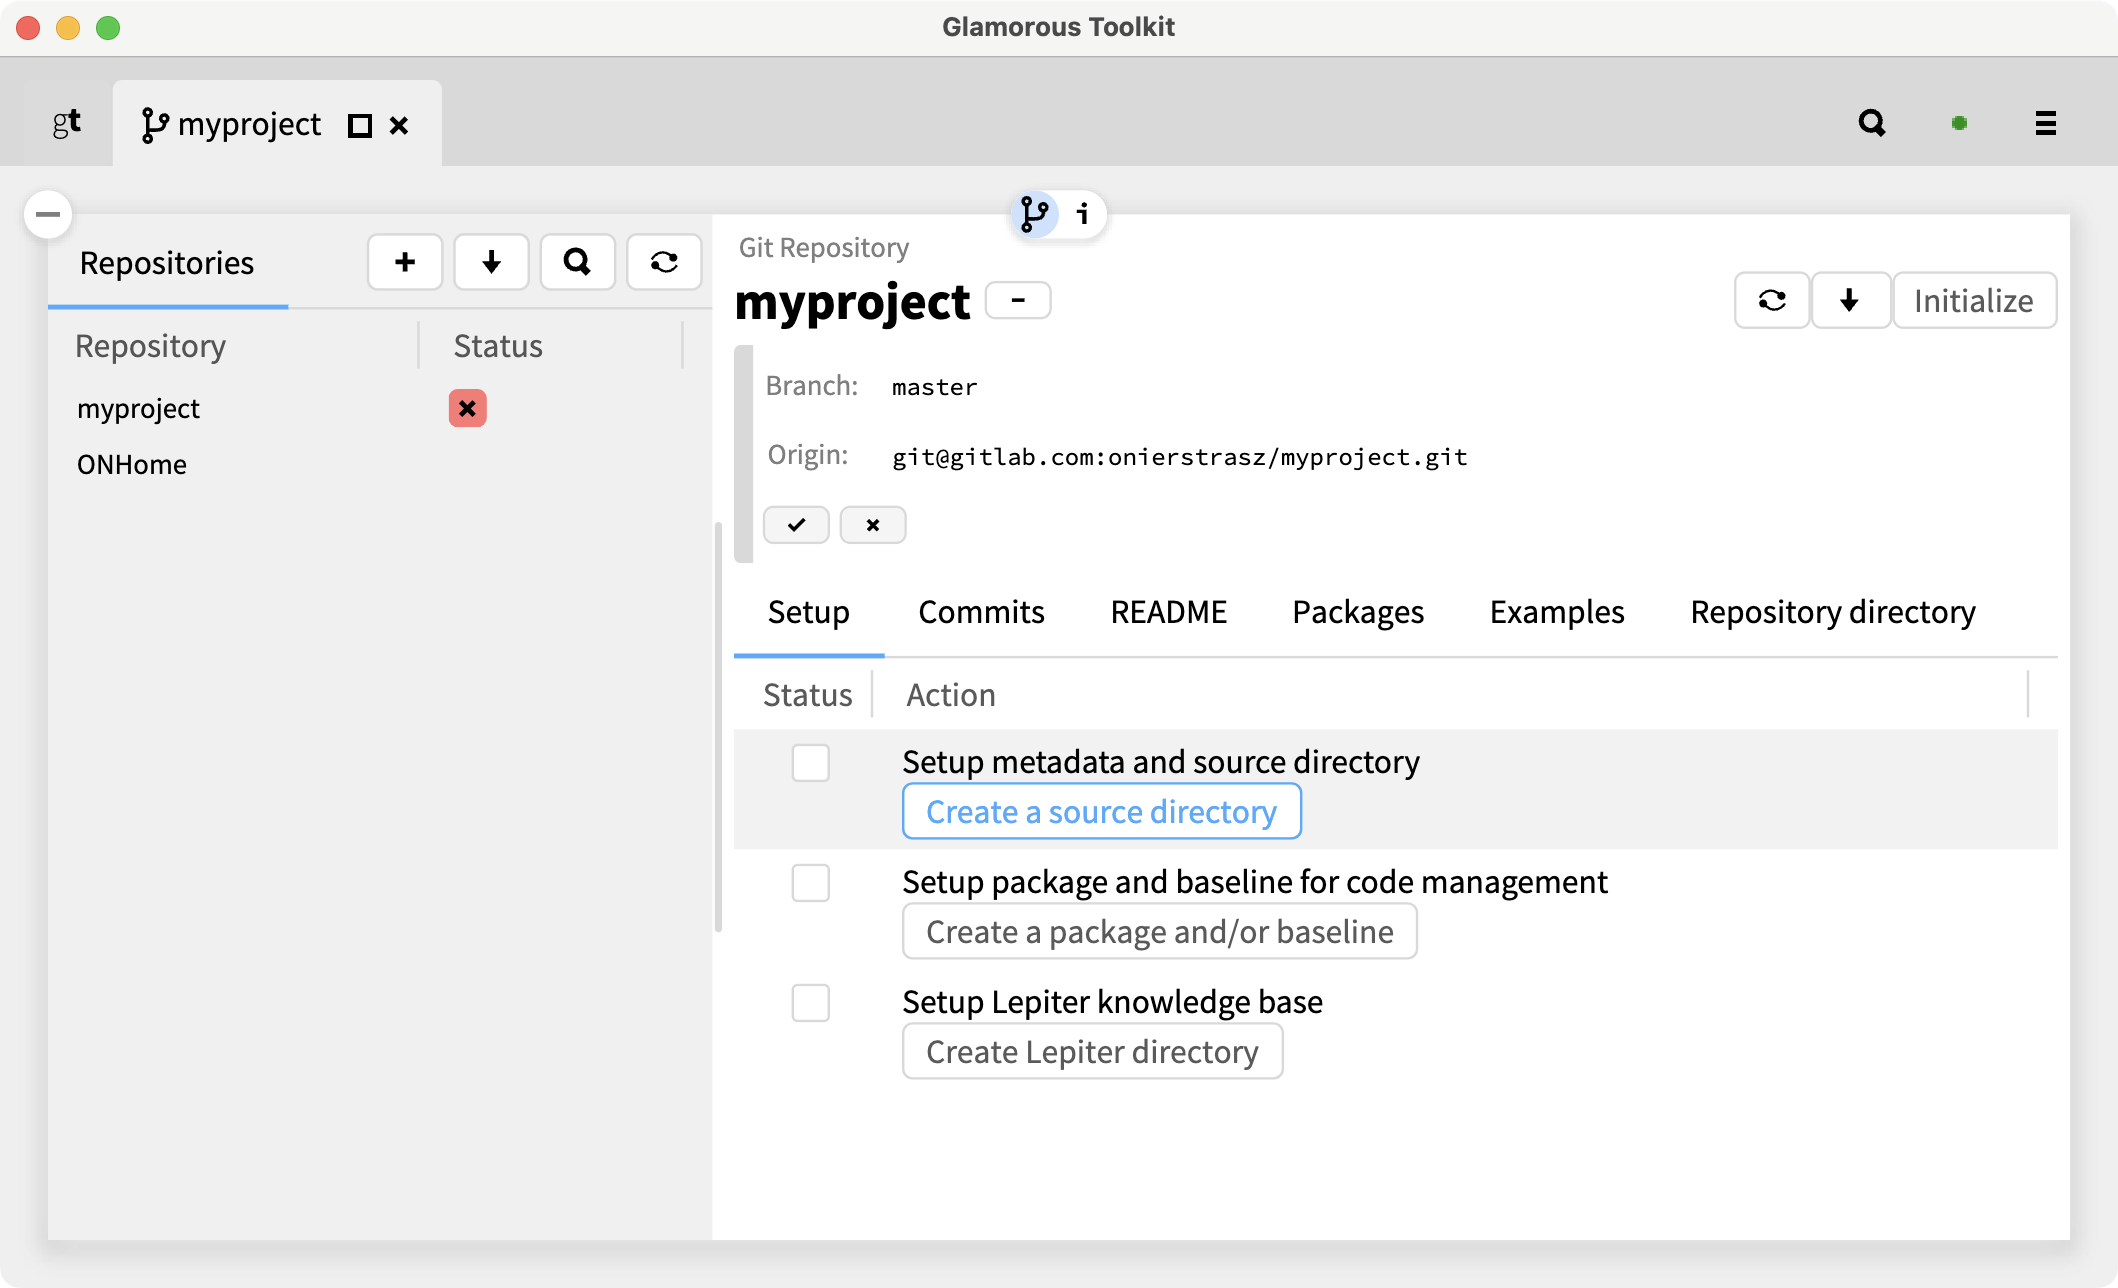Click Create a package and/or baseline
The width and height of the screenshot is (2118, 1288).
pyautogui.click(x=1160, y=931)
